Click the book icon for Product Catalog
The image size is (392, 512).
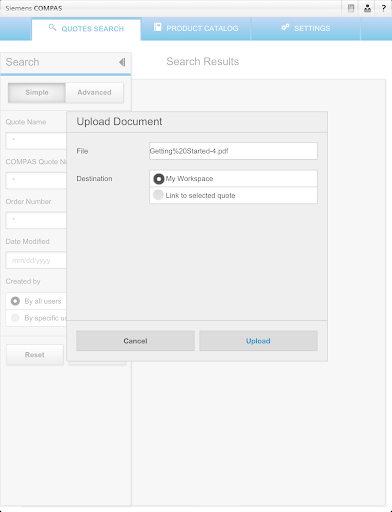(x=157, y=27)
